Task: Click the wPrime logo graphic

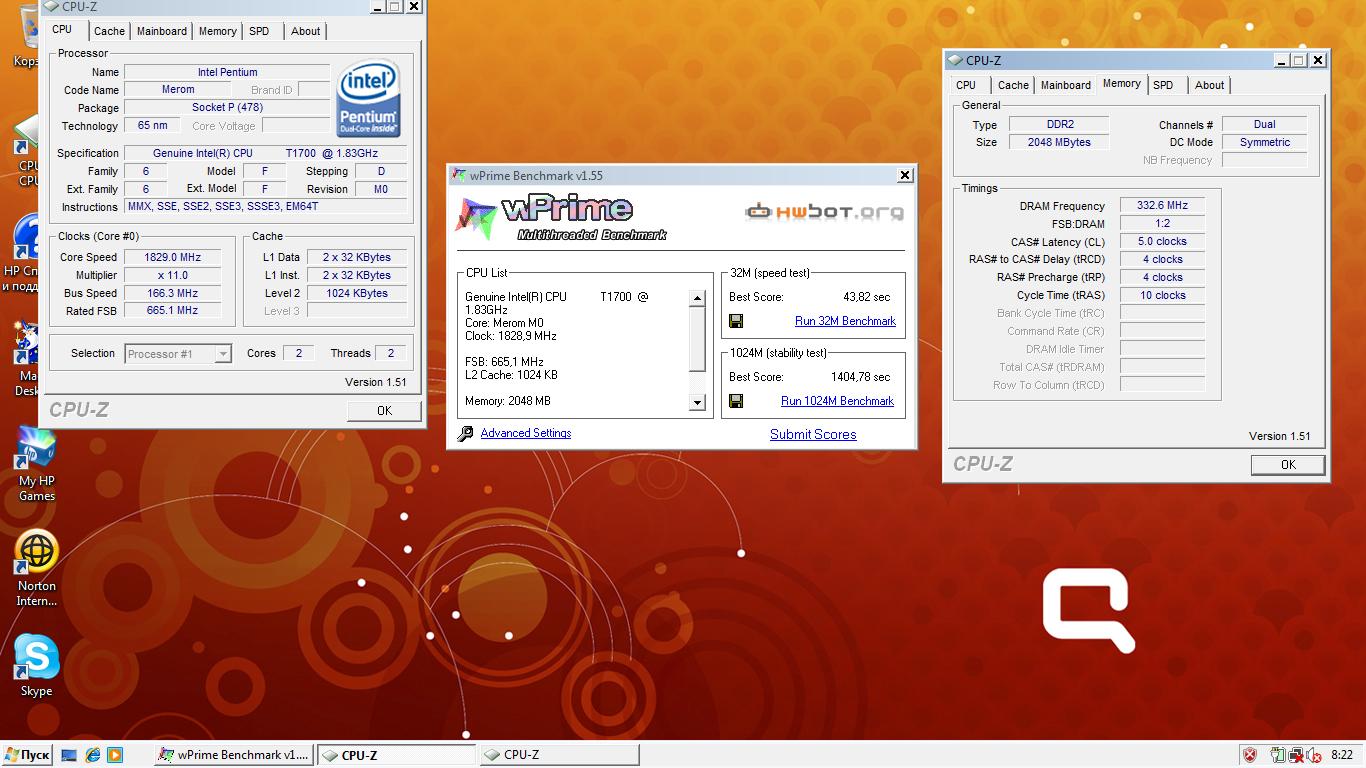Action: [x=560, y=218]
